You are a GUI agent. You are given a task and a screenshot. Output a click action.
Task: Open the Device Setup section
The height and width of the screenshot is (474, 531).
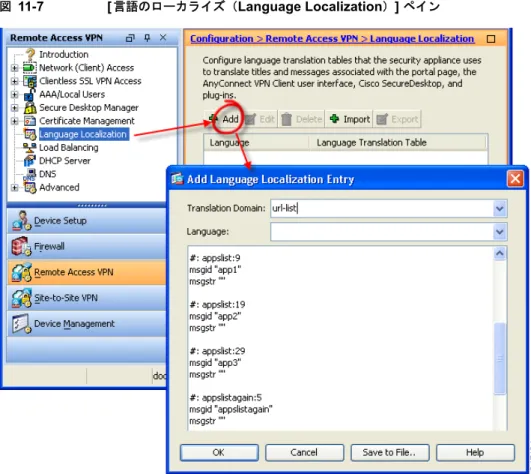coord(86,220)
